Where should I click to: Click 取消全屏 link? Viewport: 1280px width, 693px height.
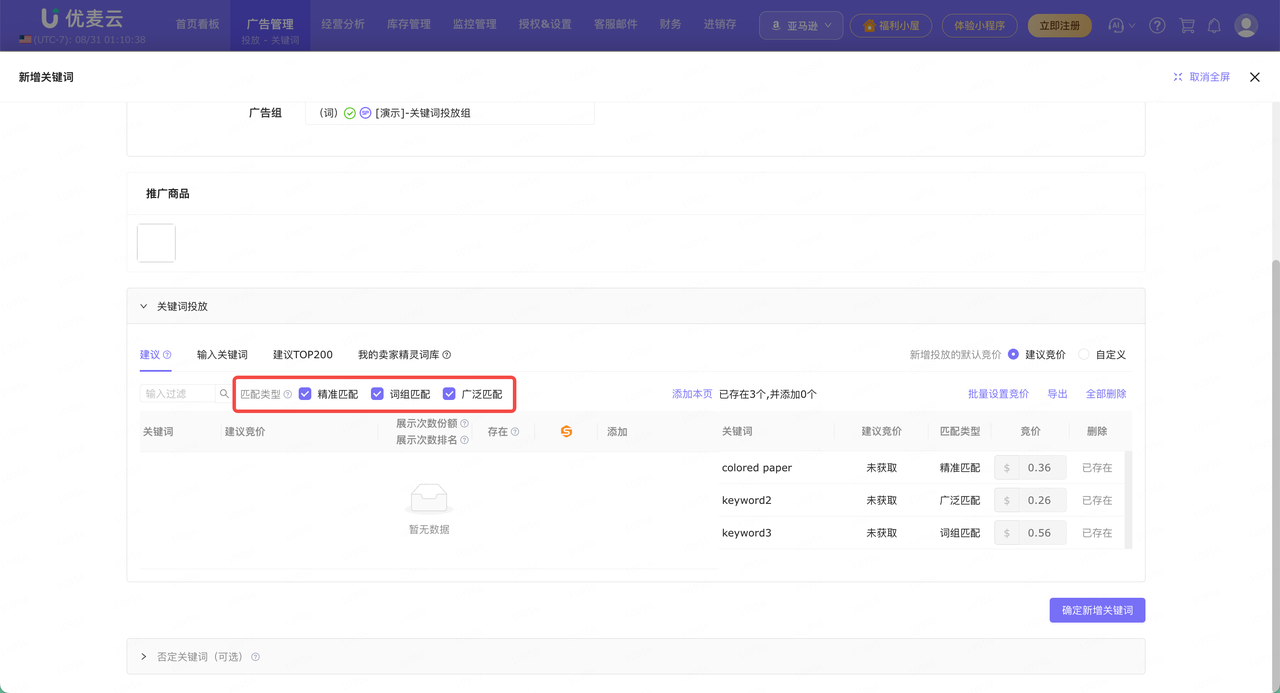[x=1210, y=77]
